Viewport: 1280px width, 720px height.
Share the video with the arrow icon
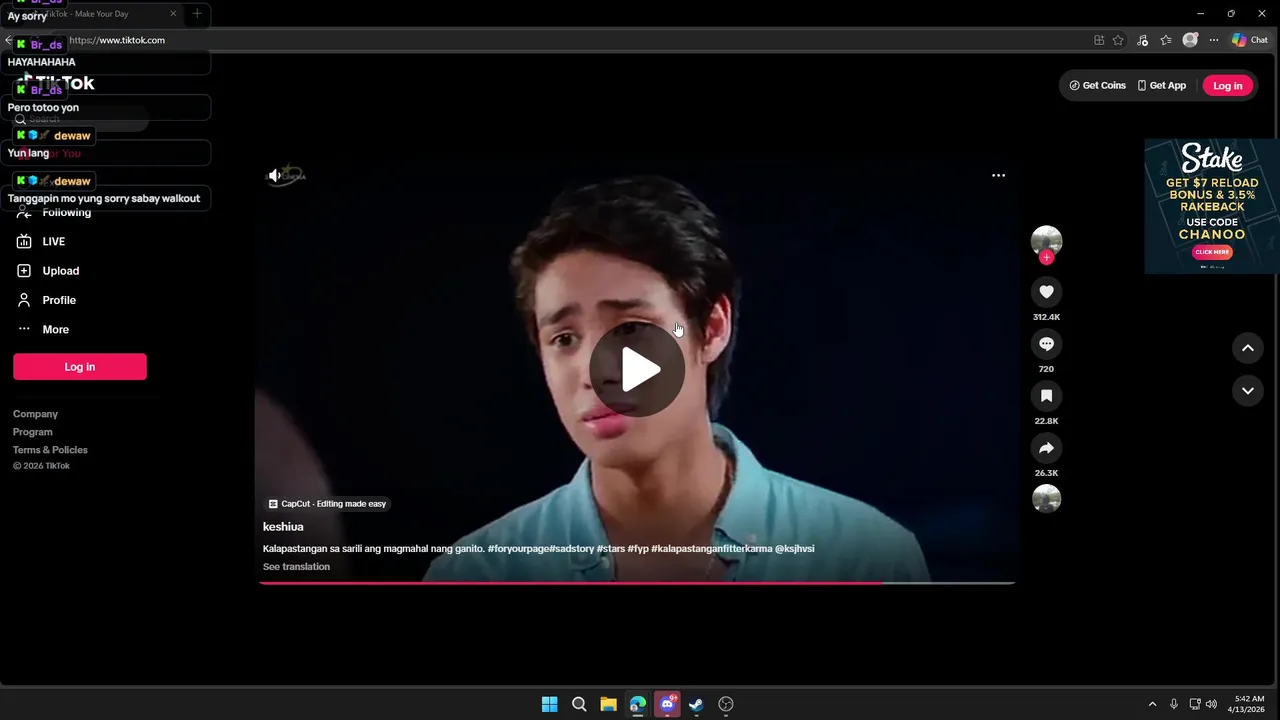coord(1046,448)
